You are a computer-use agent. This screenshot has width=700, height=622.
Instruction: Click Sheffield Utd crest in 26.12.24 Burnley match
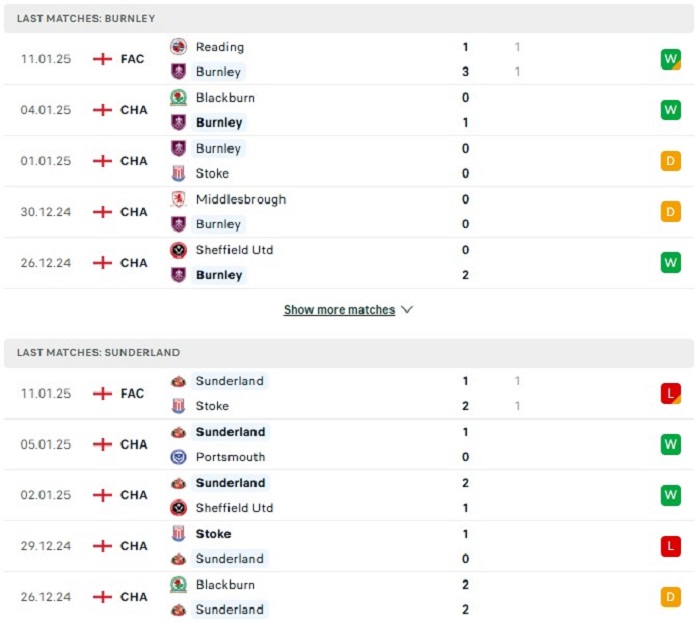(178, 250)
